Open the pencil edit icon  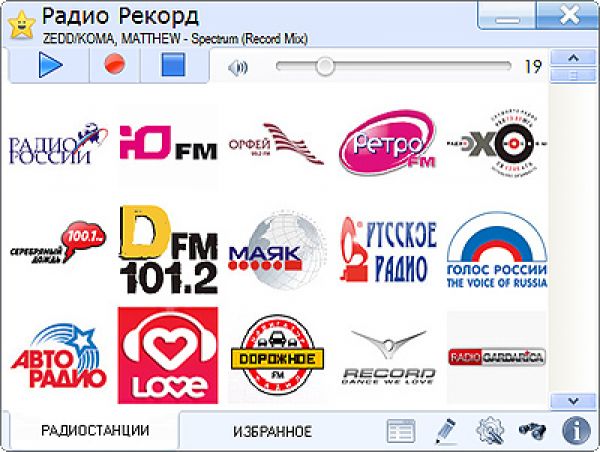tap(445, 431)
